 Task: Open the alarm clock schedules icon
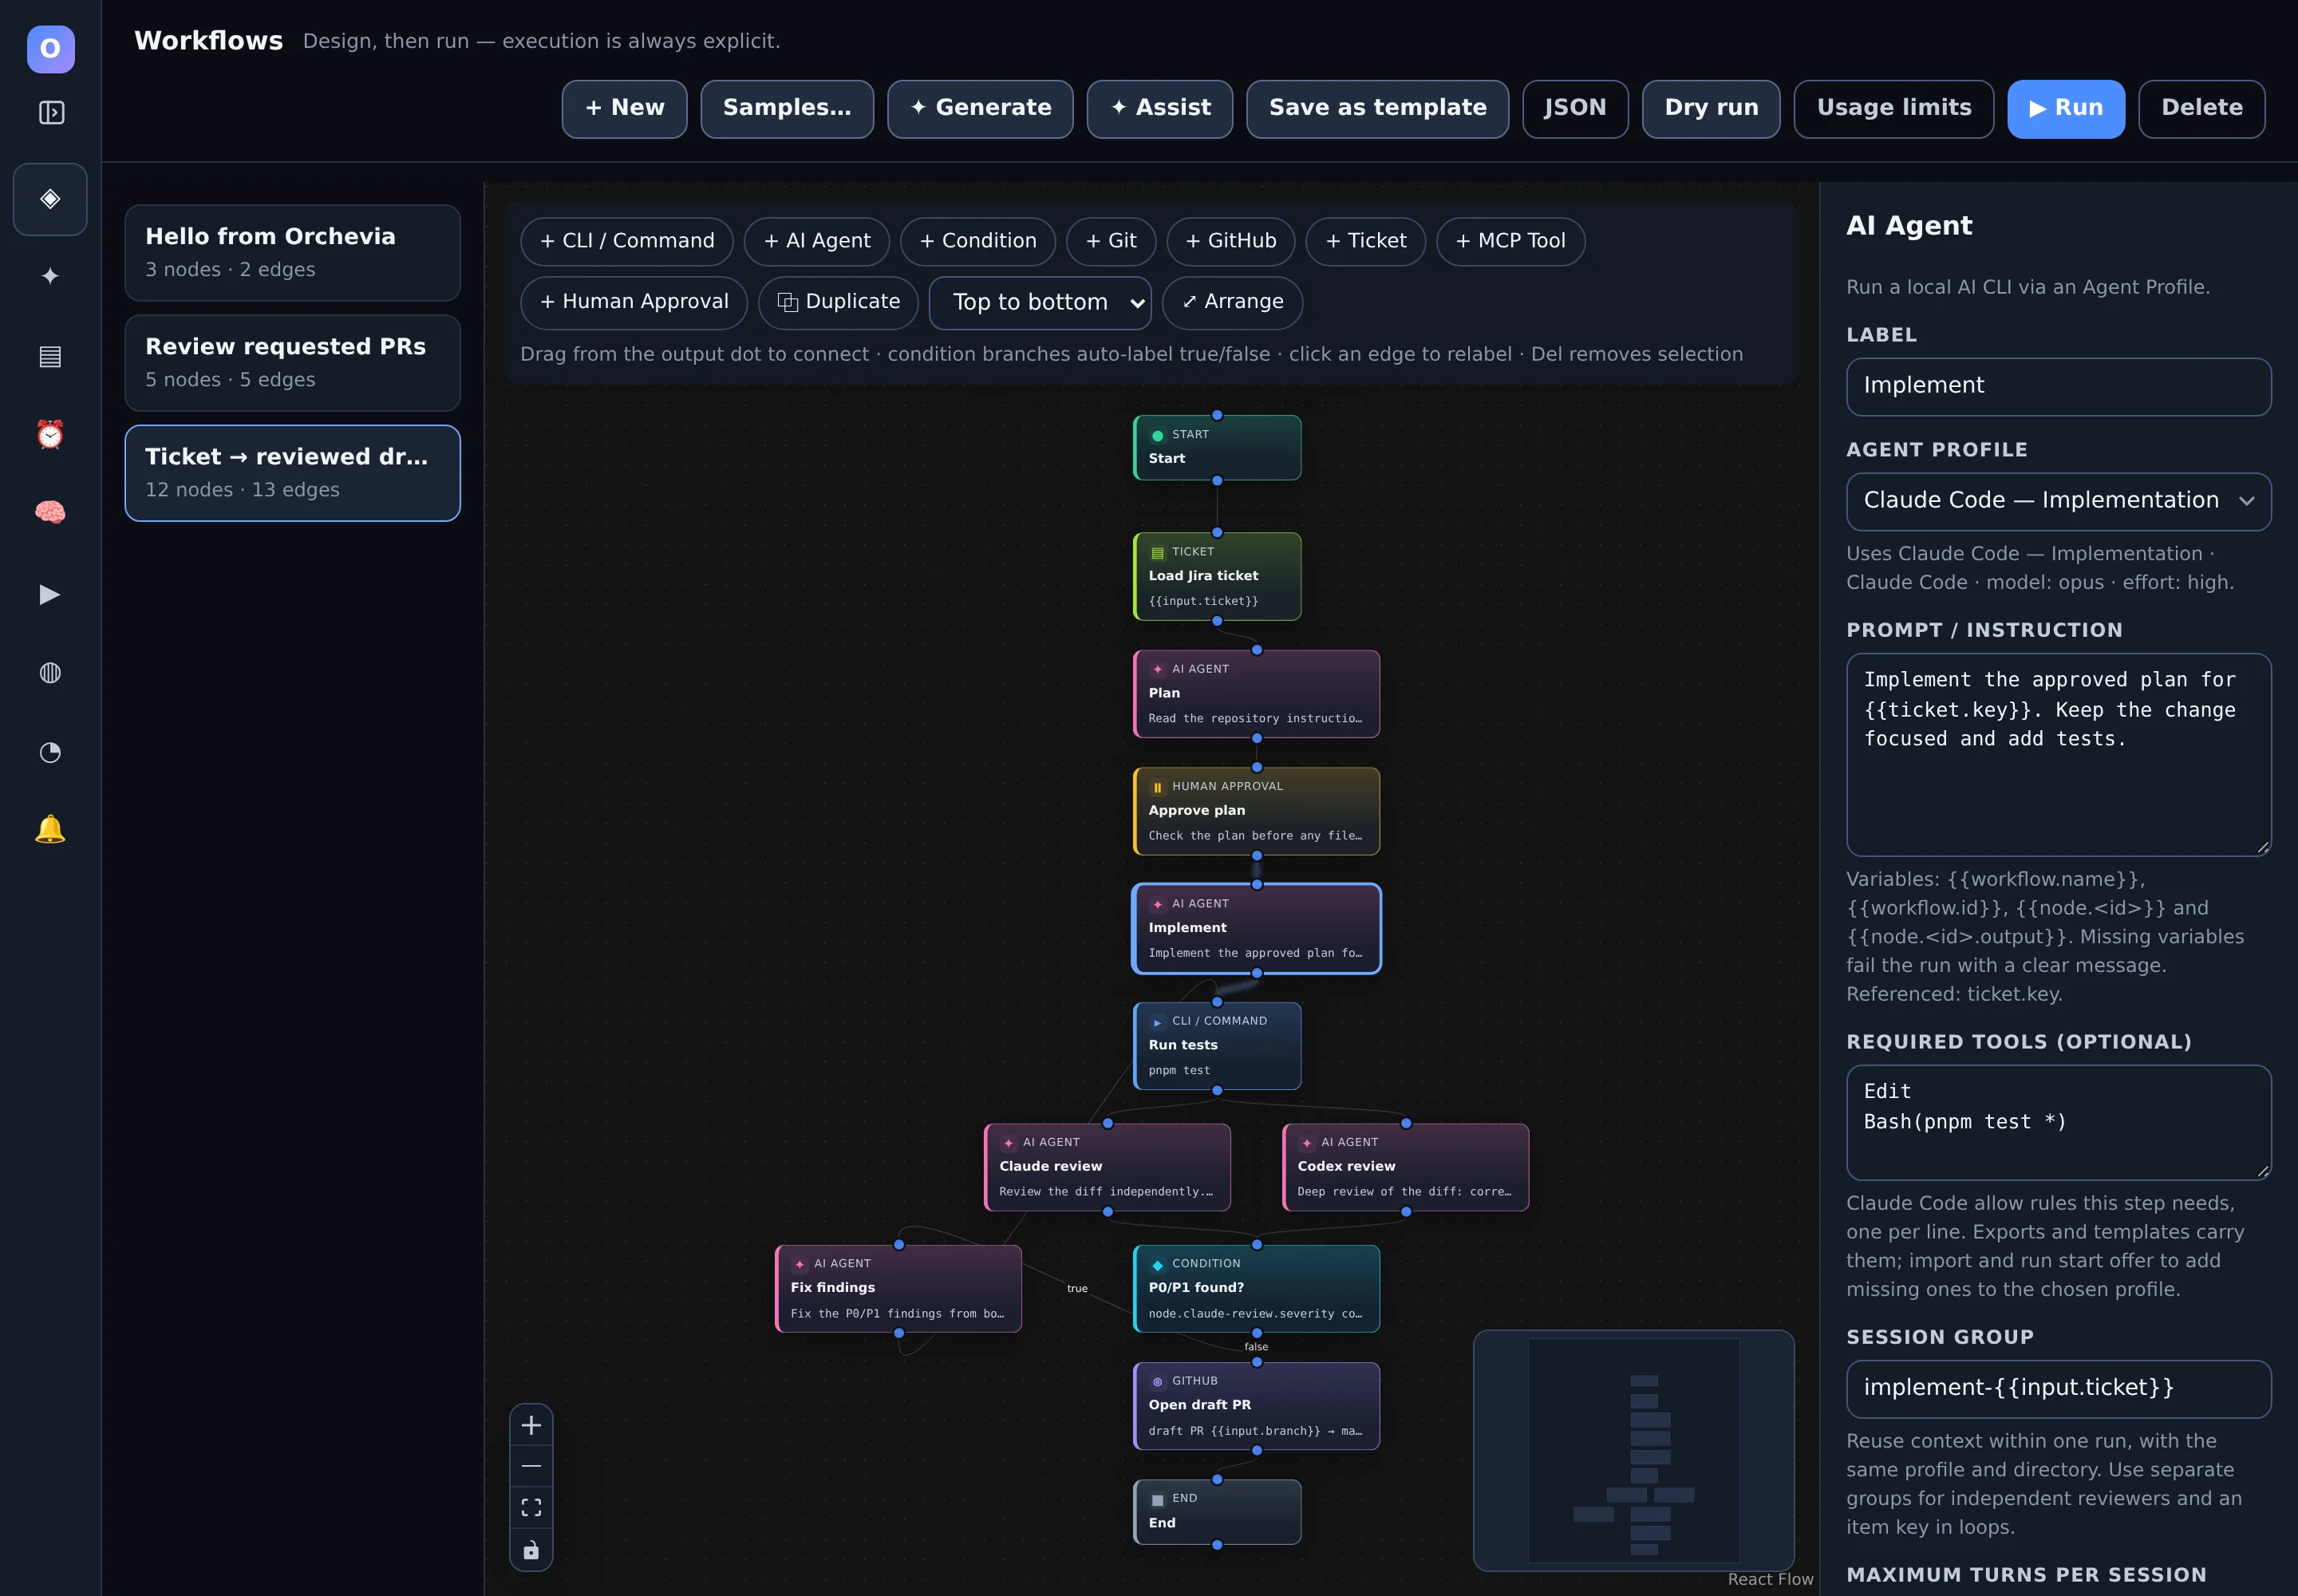[x=50, y=435]
